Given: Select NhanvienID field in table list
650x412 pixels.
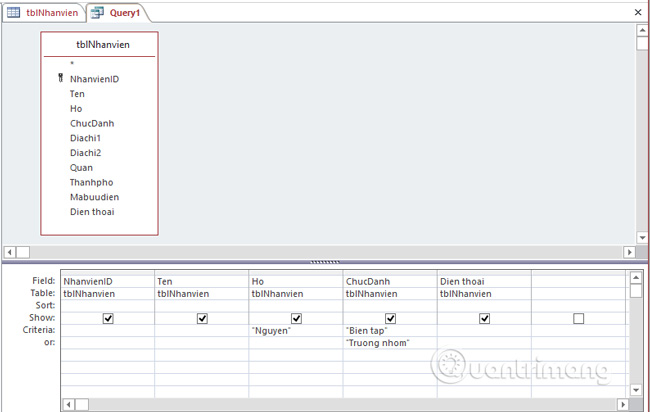Looking at the screenshot, I should tap(94, 79).
